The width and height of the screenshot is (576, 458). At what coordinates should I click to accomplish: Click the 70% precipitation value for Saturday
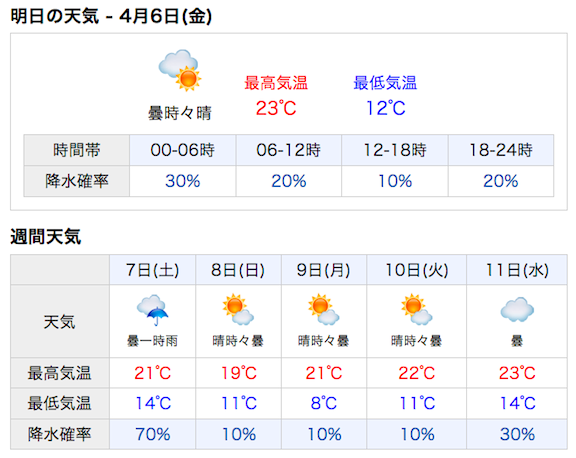(152, 434)
